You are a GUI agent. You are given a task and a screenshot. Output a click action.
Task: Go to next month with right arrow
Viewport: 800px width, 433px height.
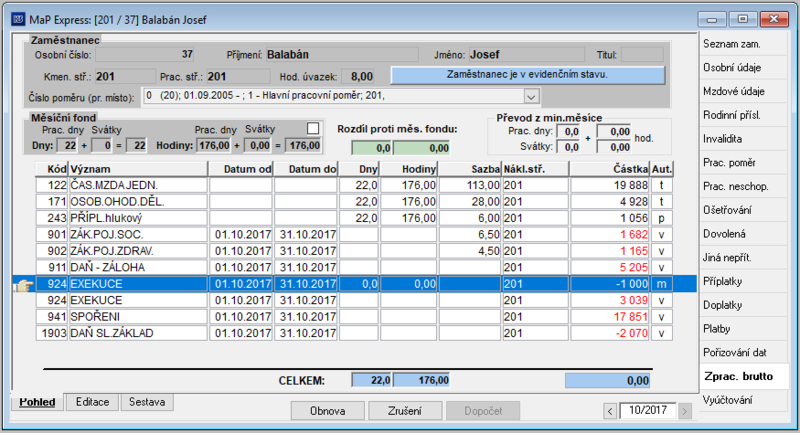click(685, 411)
